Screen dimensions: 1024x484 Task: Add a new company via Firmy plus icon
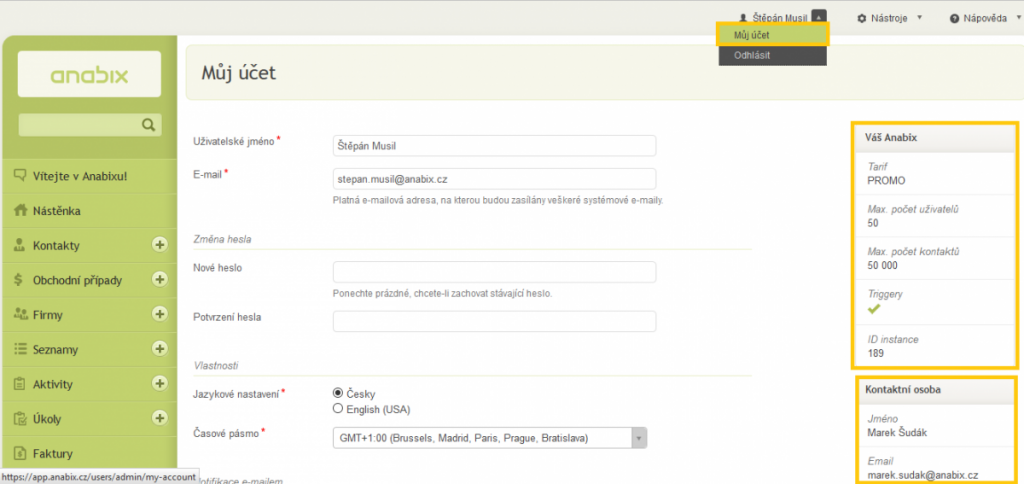coord(159,314)
